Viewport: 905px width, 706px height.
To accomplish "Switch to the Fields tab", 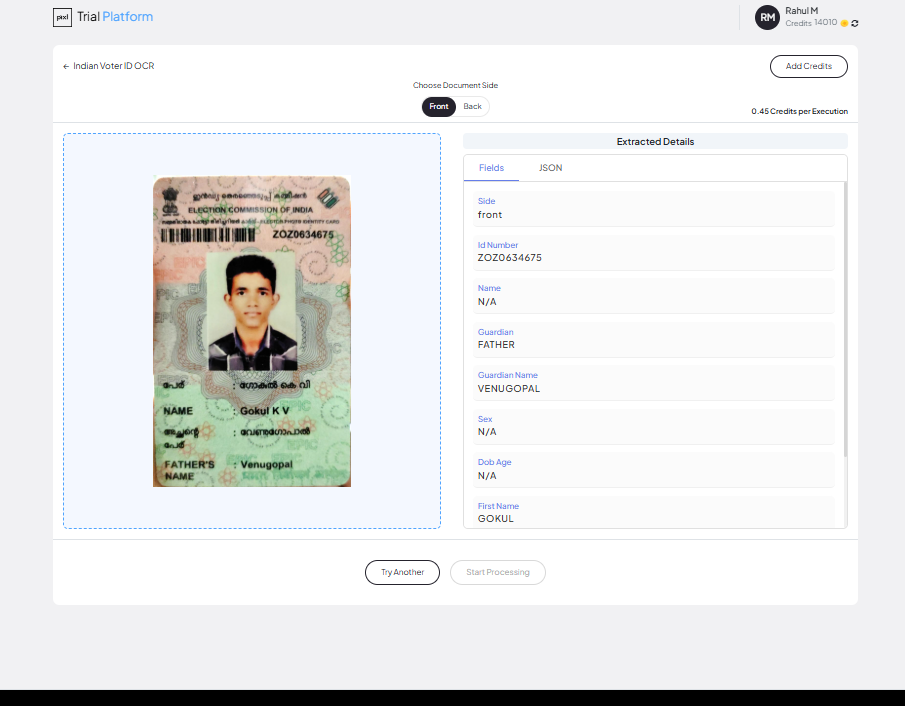I will point(491,167).
